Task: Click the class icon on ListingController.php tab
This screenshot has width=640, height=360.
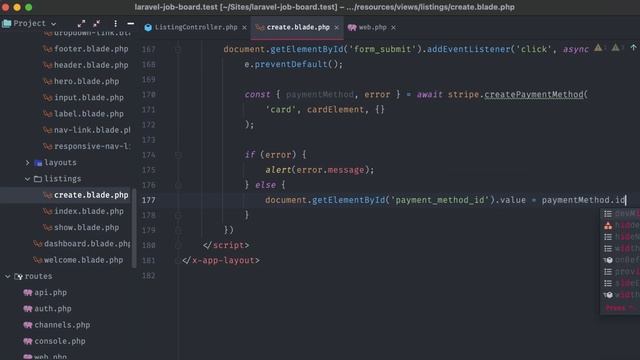Action: click(x=148, y=28)
